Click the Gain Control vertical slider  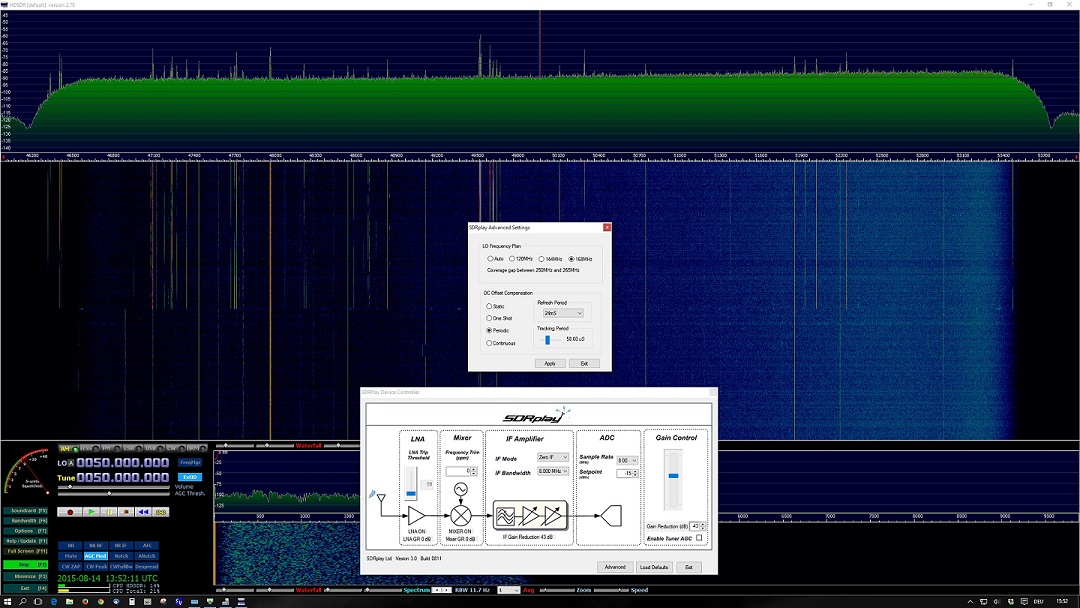[x=673, y=479]
